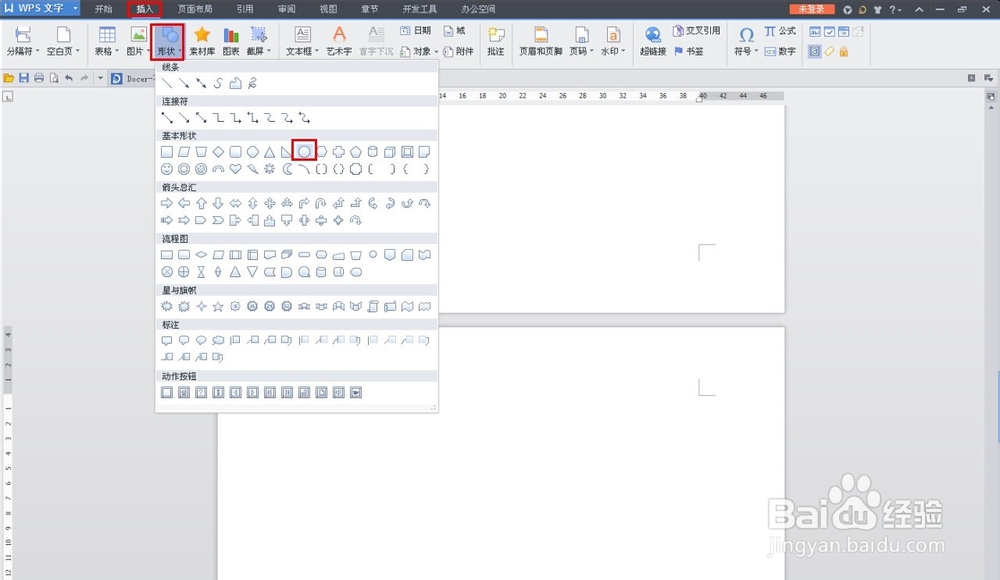Image resolution: width=1000 pixels, height=580 pixels.
Task: Insert a 公式 equation
Action: tap(781, 31)
